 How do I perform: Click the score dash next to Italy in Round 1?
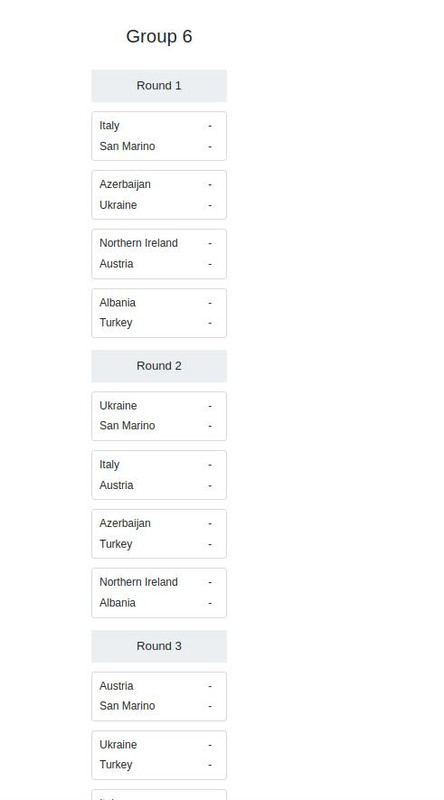click(210, 126)
